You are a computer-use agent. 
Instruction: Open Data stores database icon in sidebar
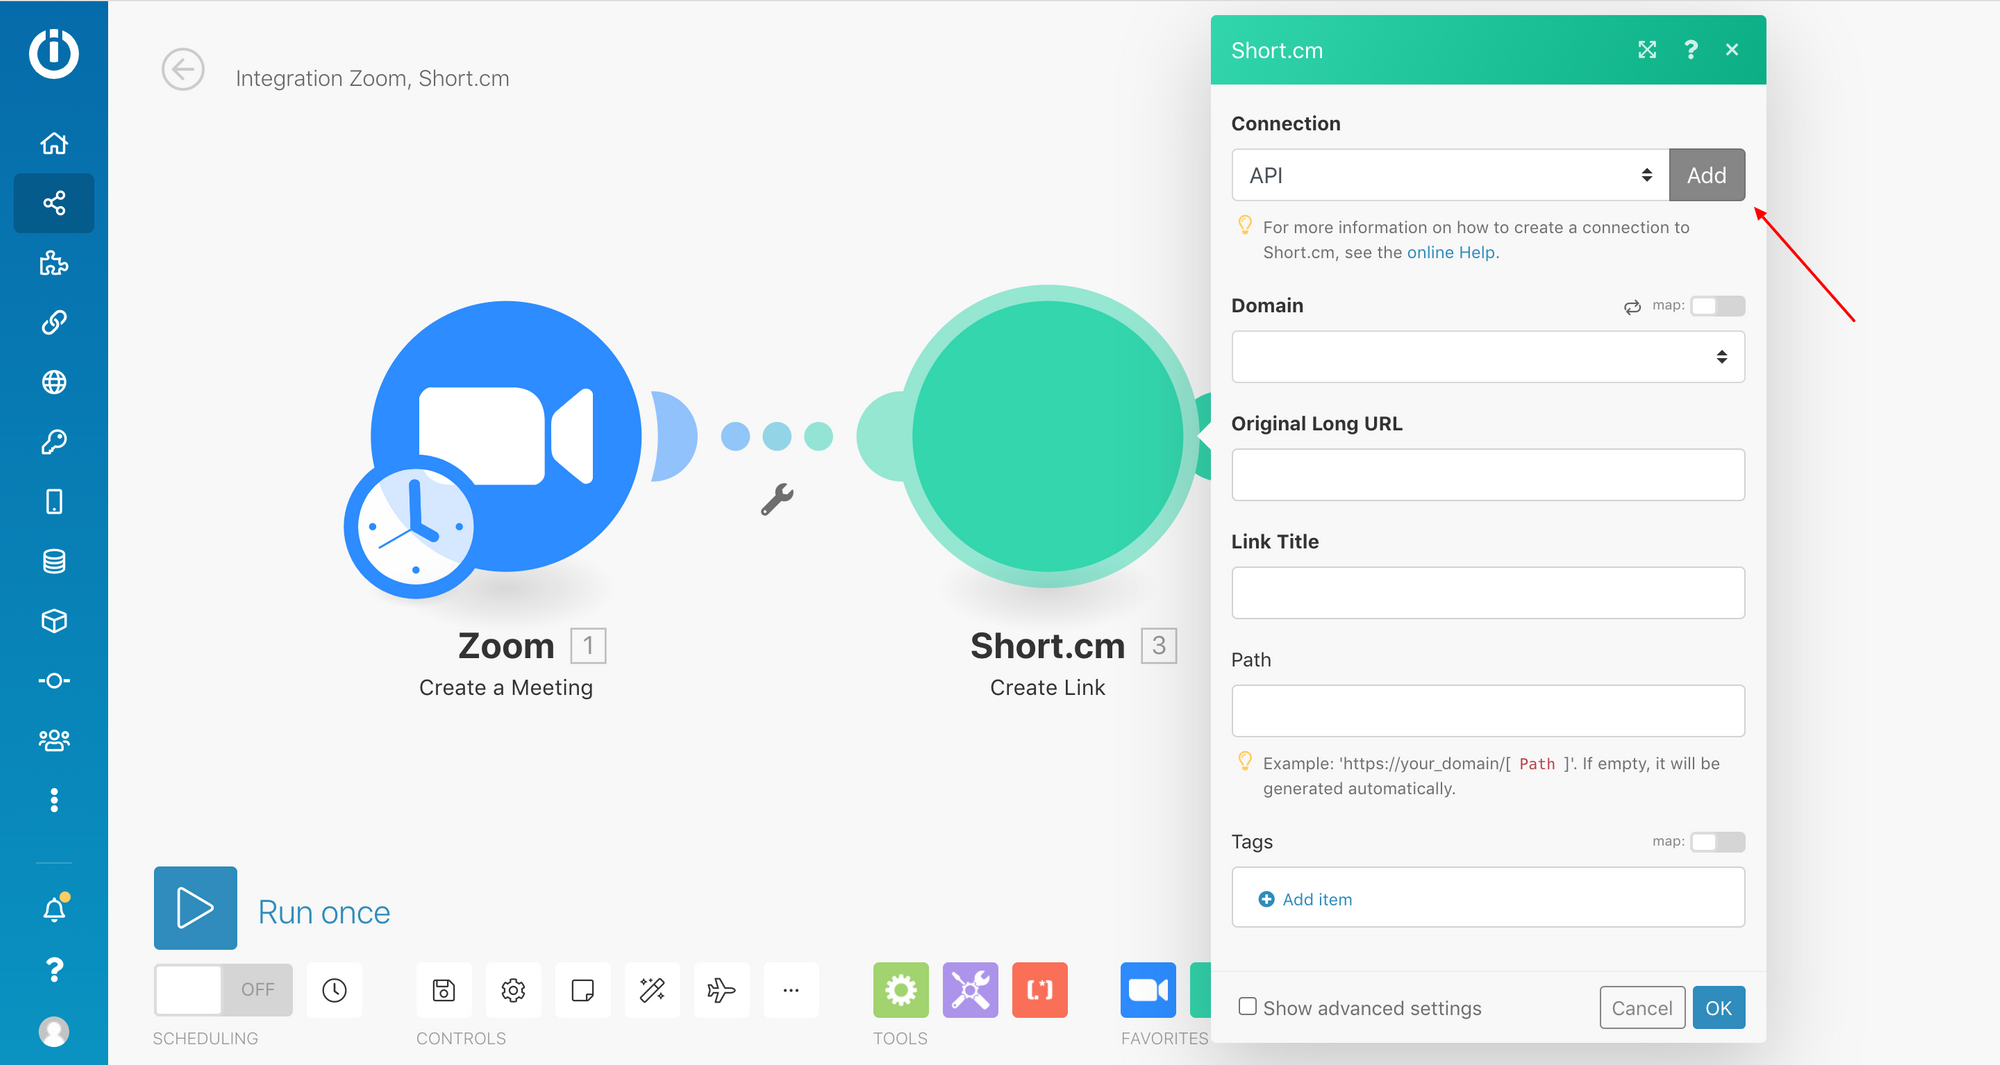[54, 561]
